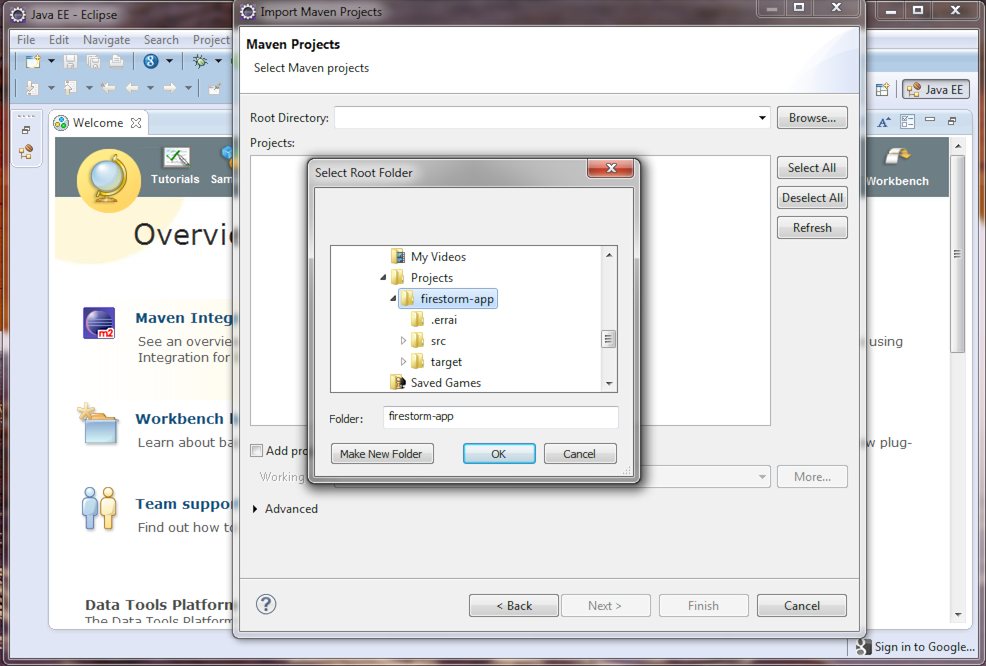Click the Browse... button
986x666 pixels.
tap(812, 118)
